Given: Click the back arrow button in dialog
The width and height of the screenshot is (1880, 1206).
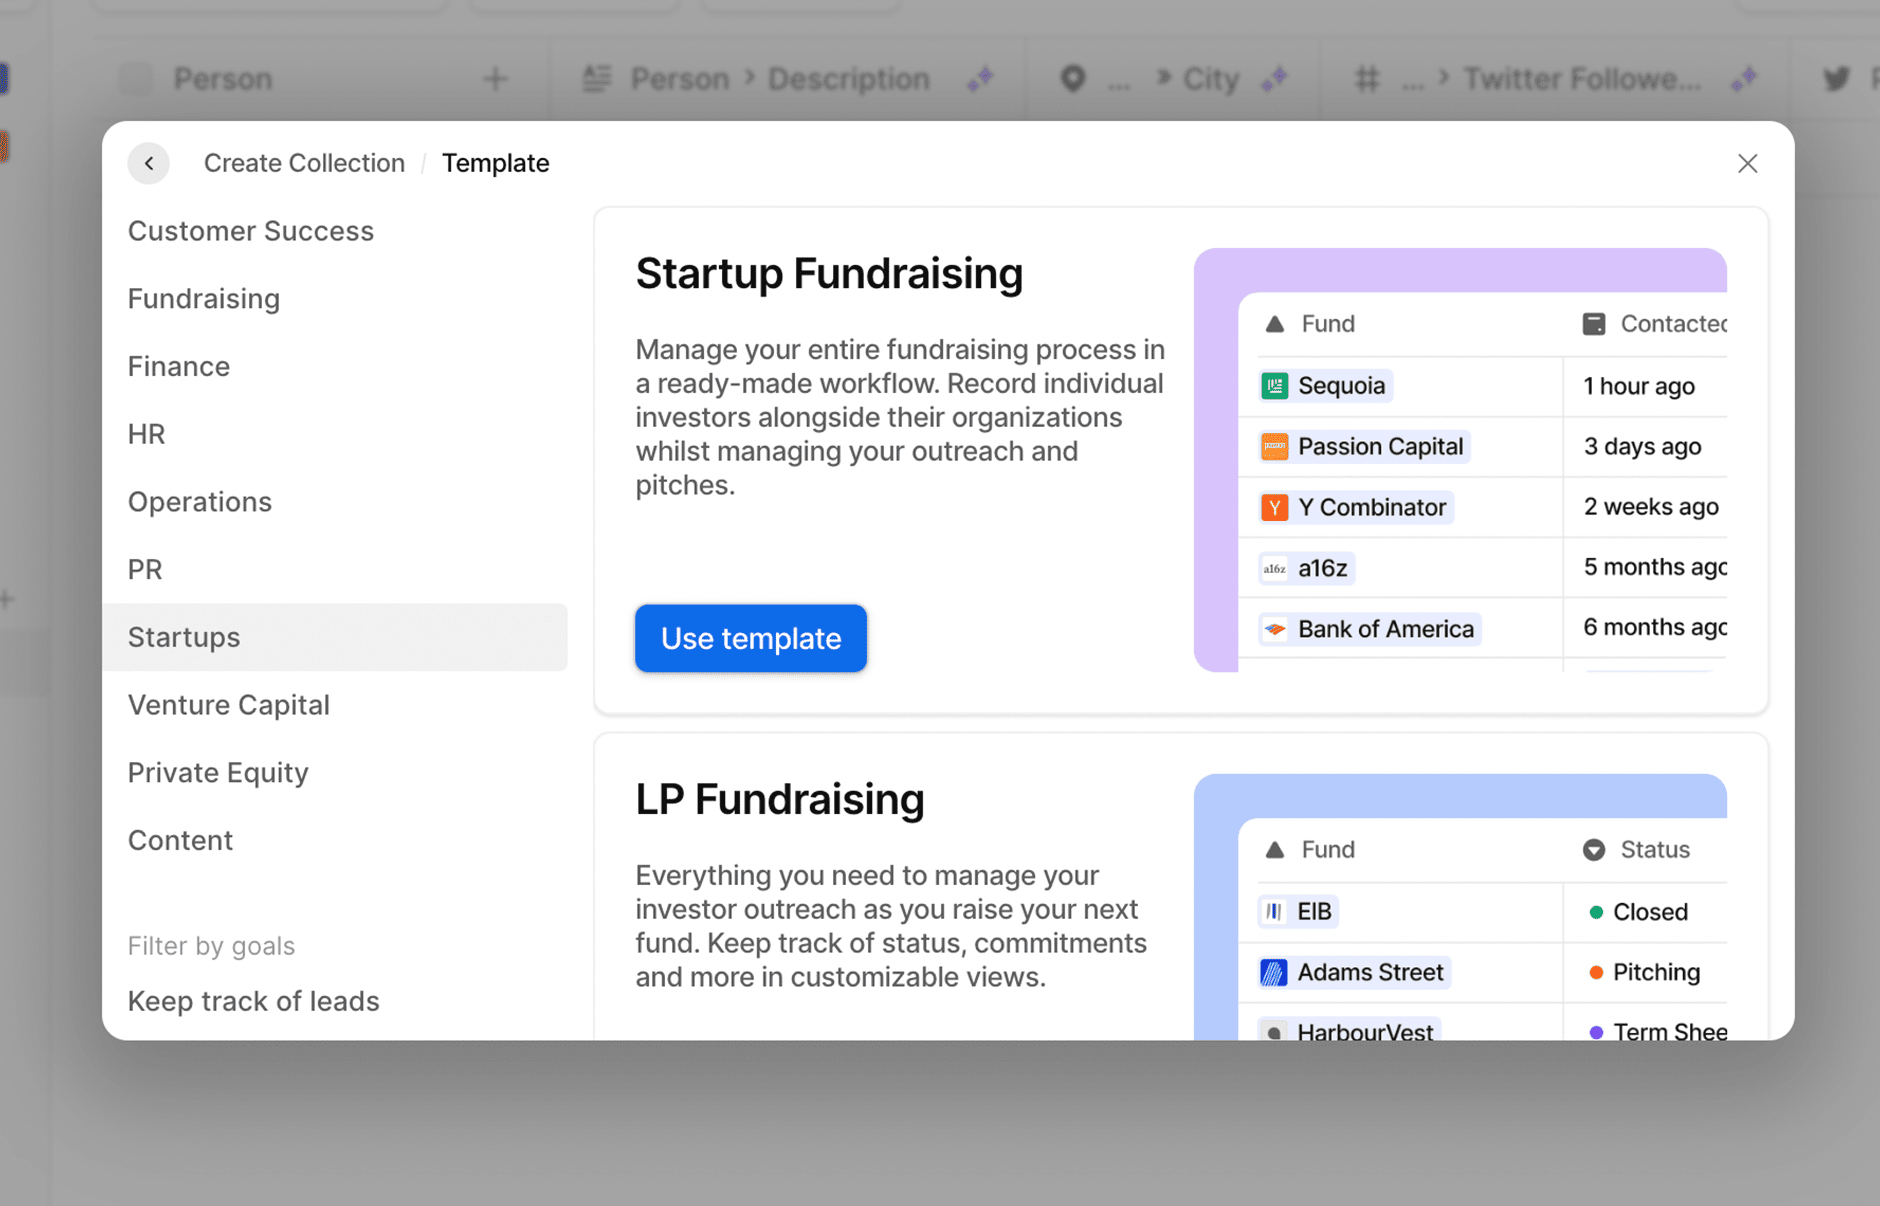Looking at the screenshot, I should click(149, 163).
